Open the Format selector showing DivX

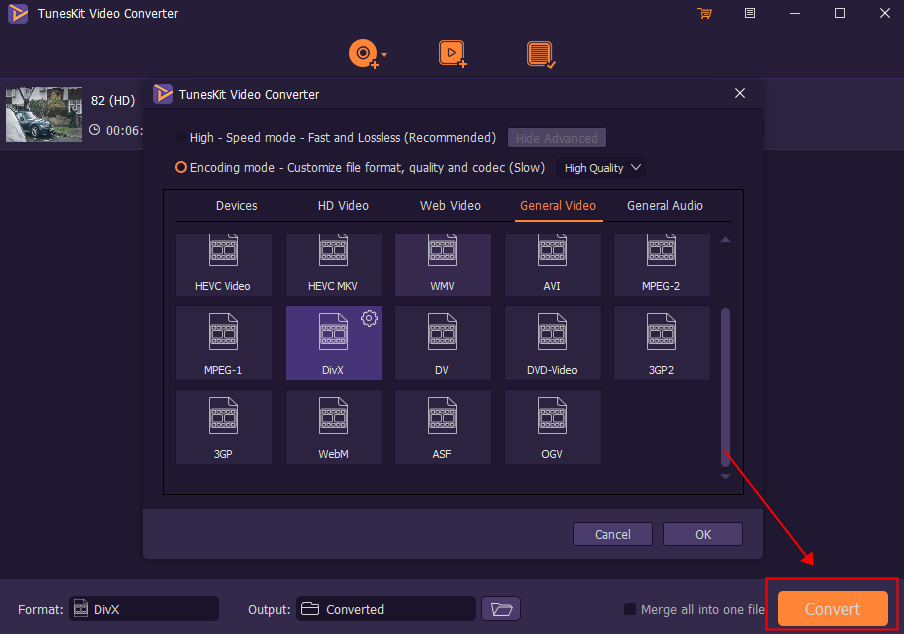(x=144, y=609)
